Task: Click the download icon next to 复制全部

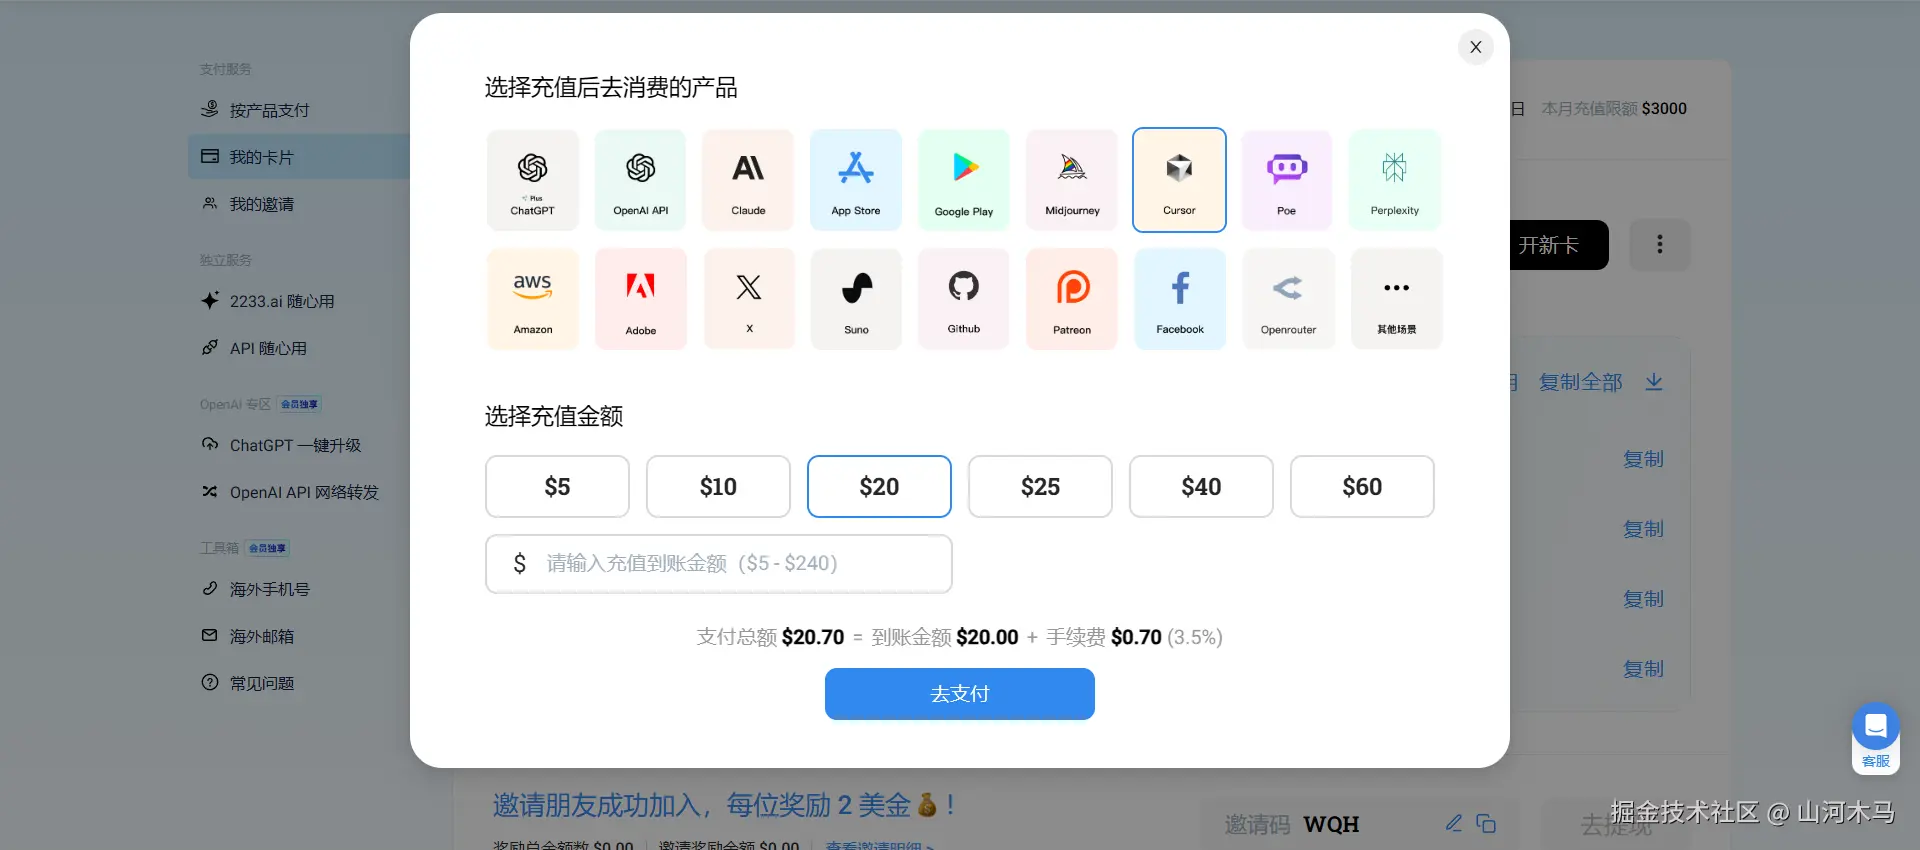Action: (x=1654, y=382)
